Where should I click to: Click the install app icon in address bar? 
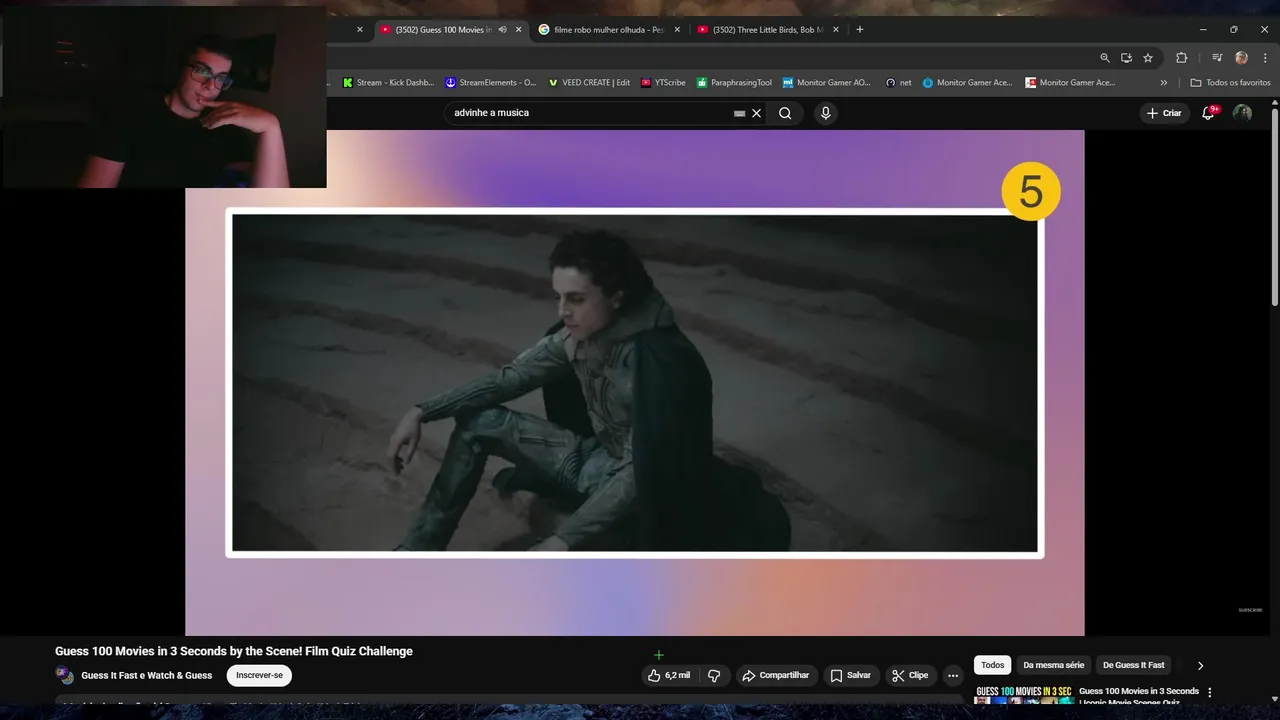click(x=1126, y=58)
